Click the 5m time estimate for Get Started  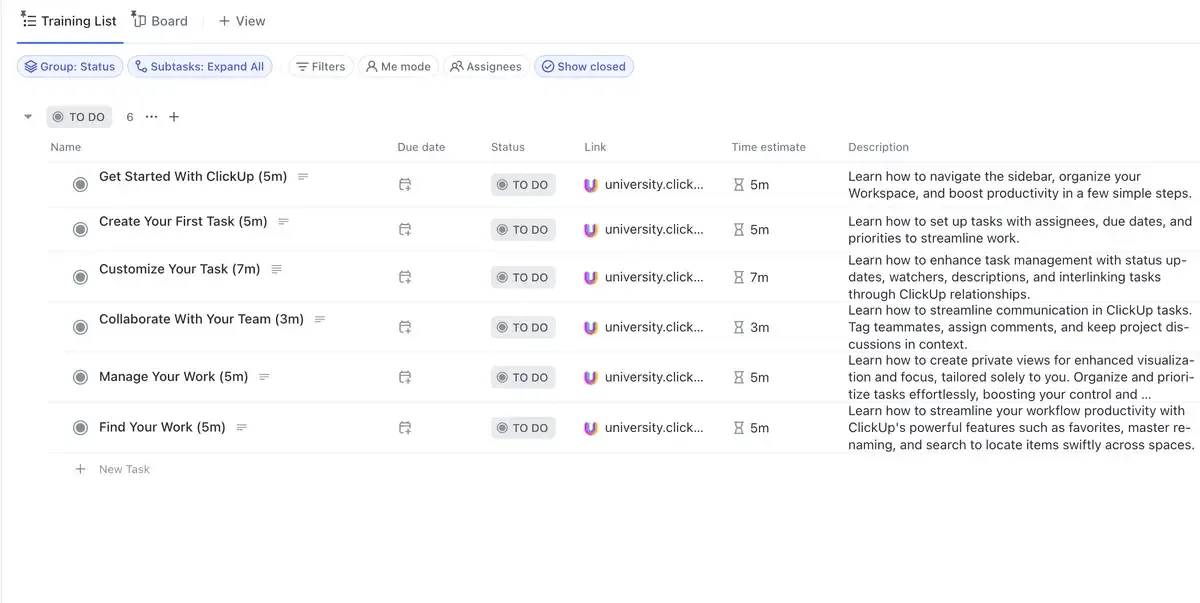click(x=751, y=185)
